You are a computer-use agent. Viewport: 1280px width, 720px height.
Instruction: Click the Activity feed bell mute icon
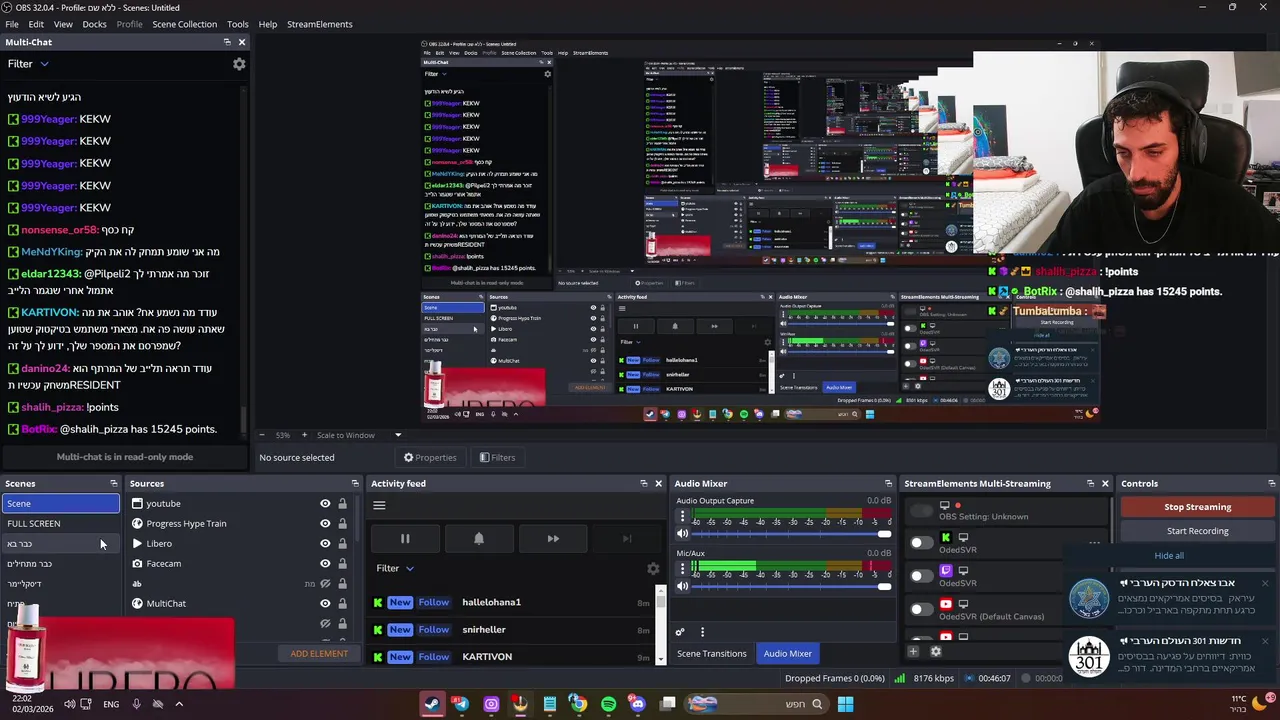[x=479, y=538]
